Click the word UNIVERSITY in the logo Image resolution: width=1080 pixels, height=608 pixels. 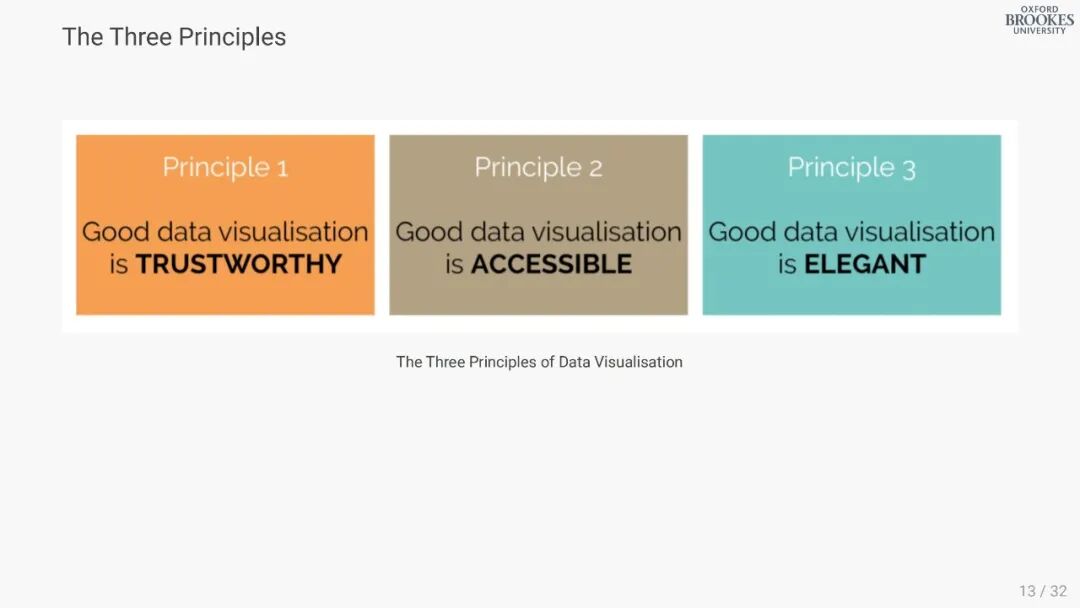tap(1039, 31)
